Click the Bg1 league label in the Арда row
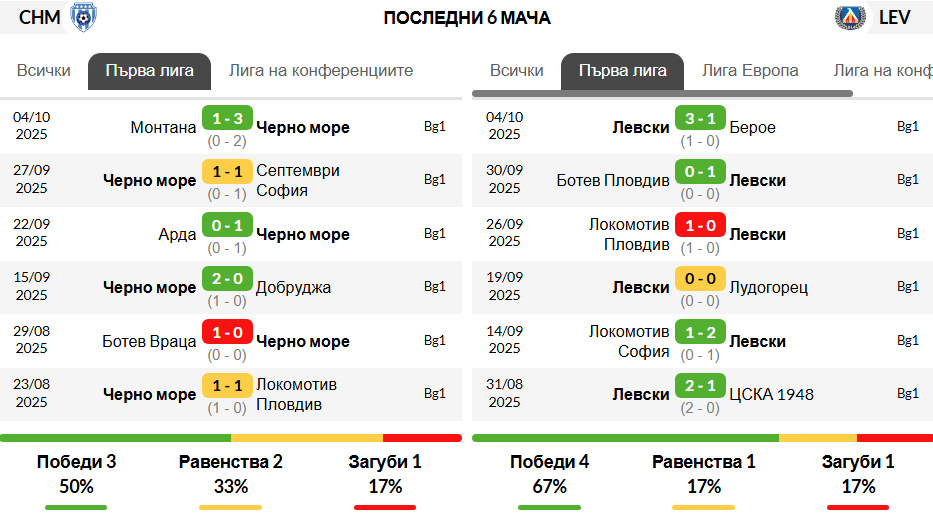933x519 pixels. click(x=434, y=233)
